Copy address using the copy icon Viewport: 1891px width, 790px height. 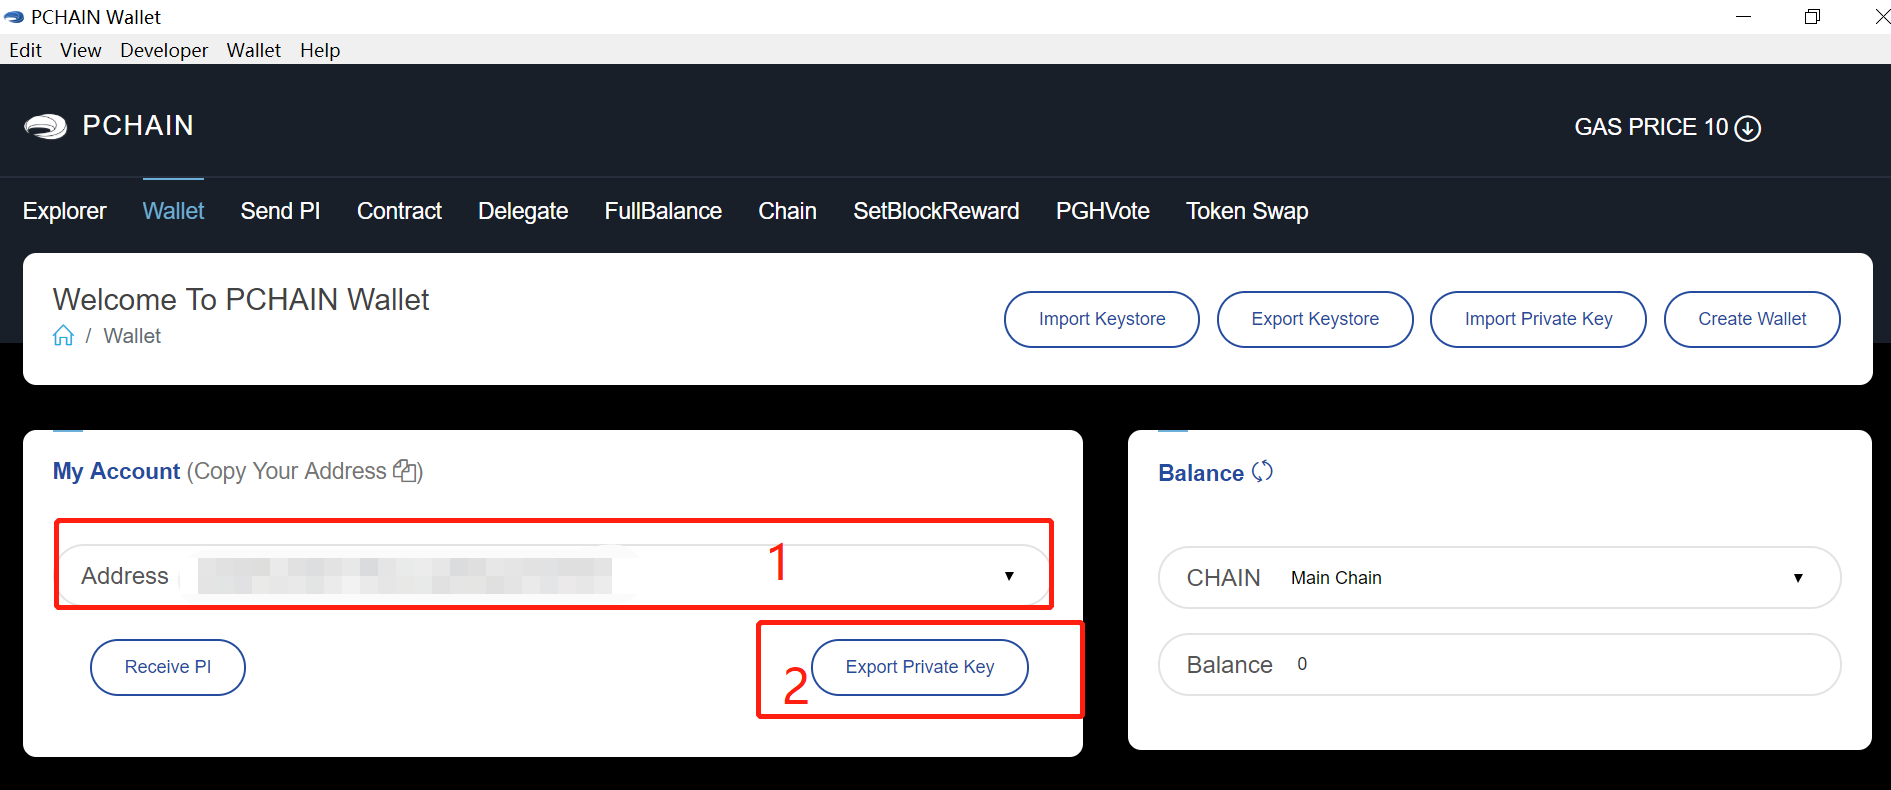pos(405,470)
